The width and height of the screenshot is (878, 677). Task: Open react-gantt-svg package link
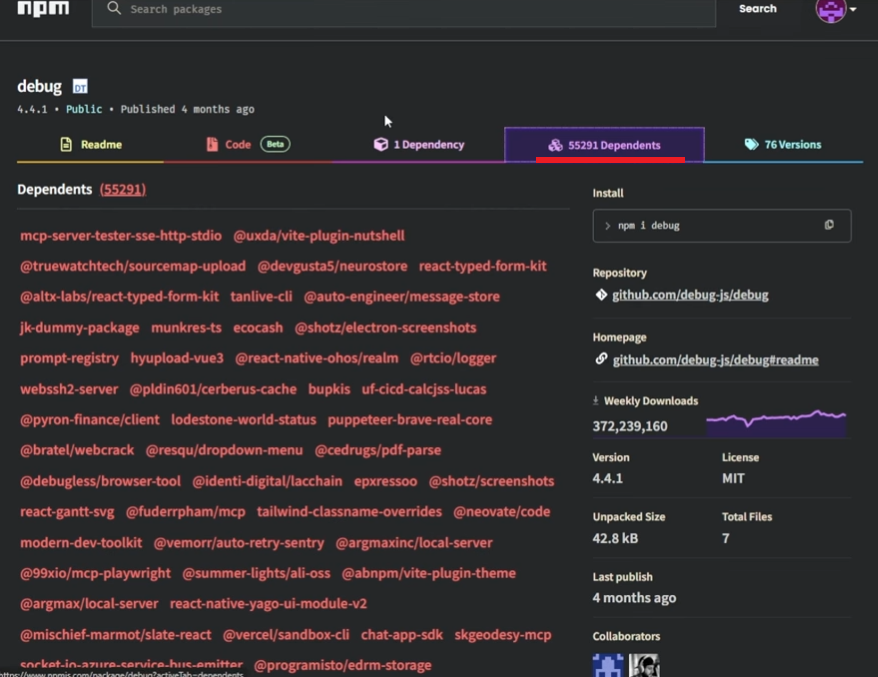[x=67, y=512]
